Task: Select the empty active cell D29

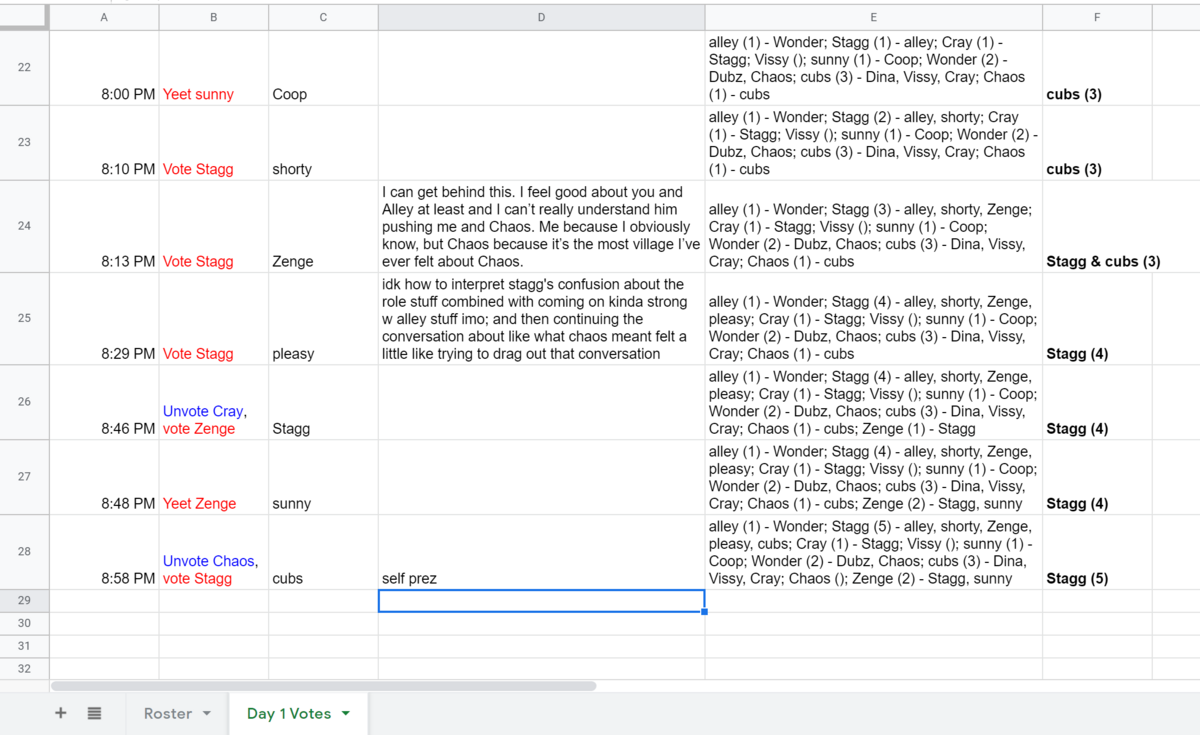Action: click(x=541, y=601)
